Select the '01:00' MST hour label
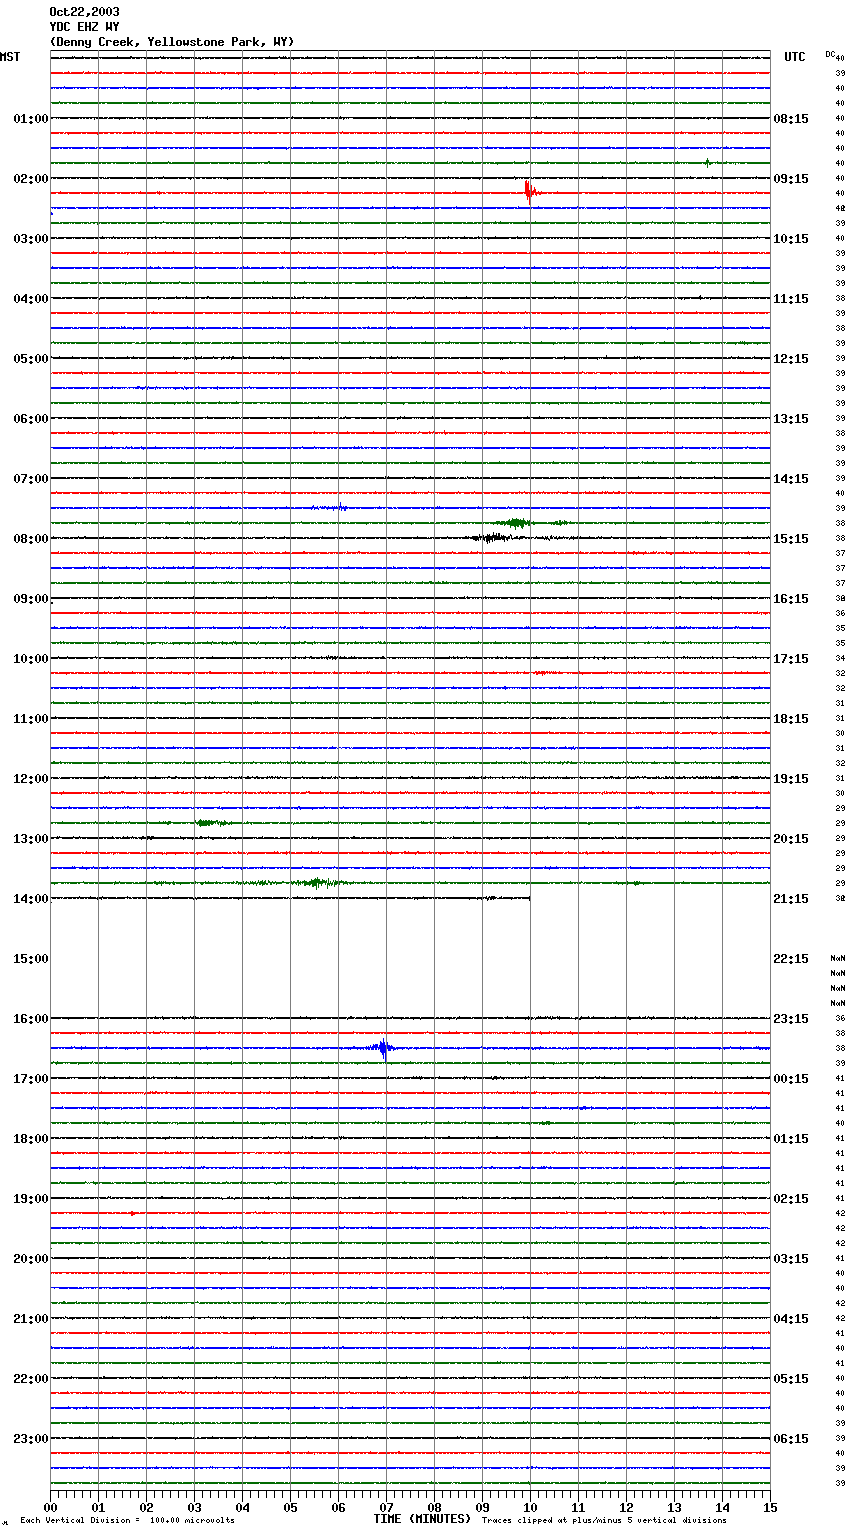The height and width of the screenshot is (1534, 850). click(31, 118)
